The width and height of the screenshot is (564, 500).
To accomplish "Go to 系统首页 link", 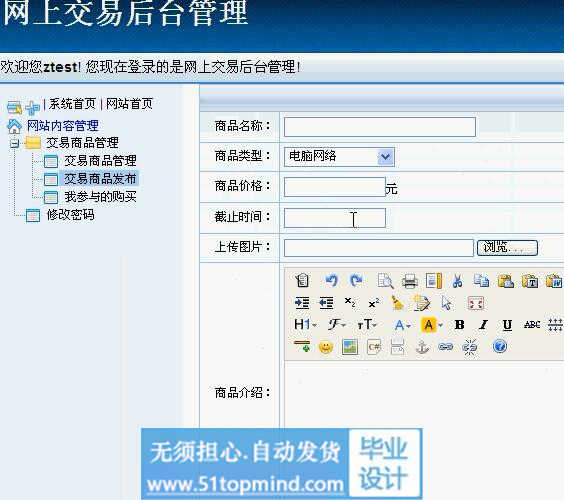I will (x=72, y=104).
